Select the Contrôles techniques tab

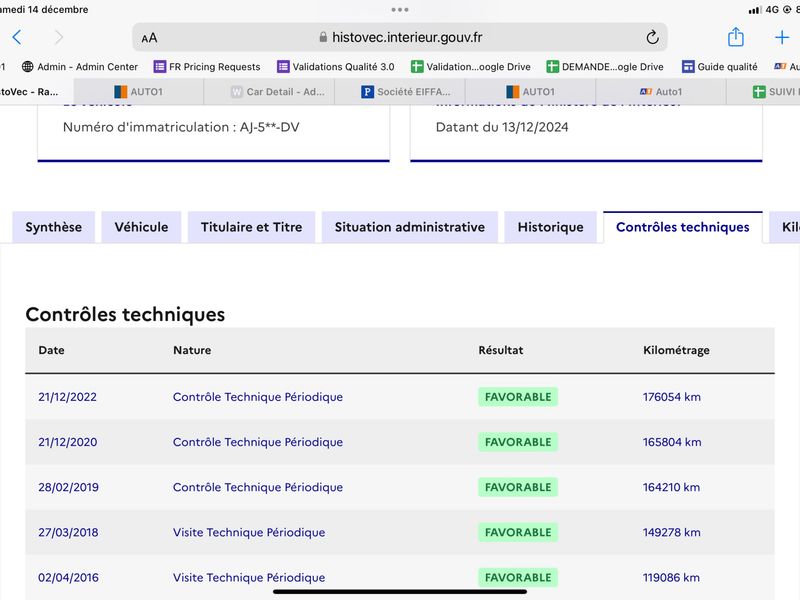point(683,227)
